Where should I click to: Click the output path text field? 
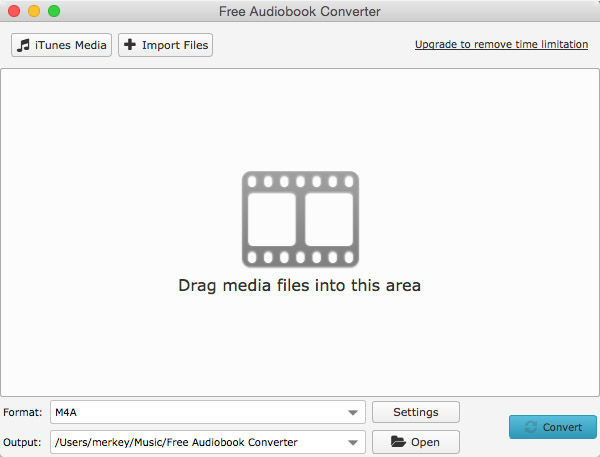coord(208,442)
